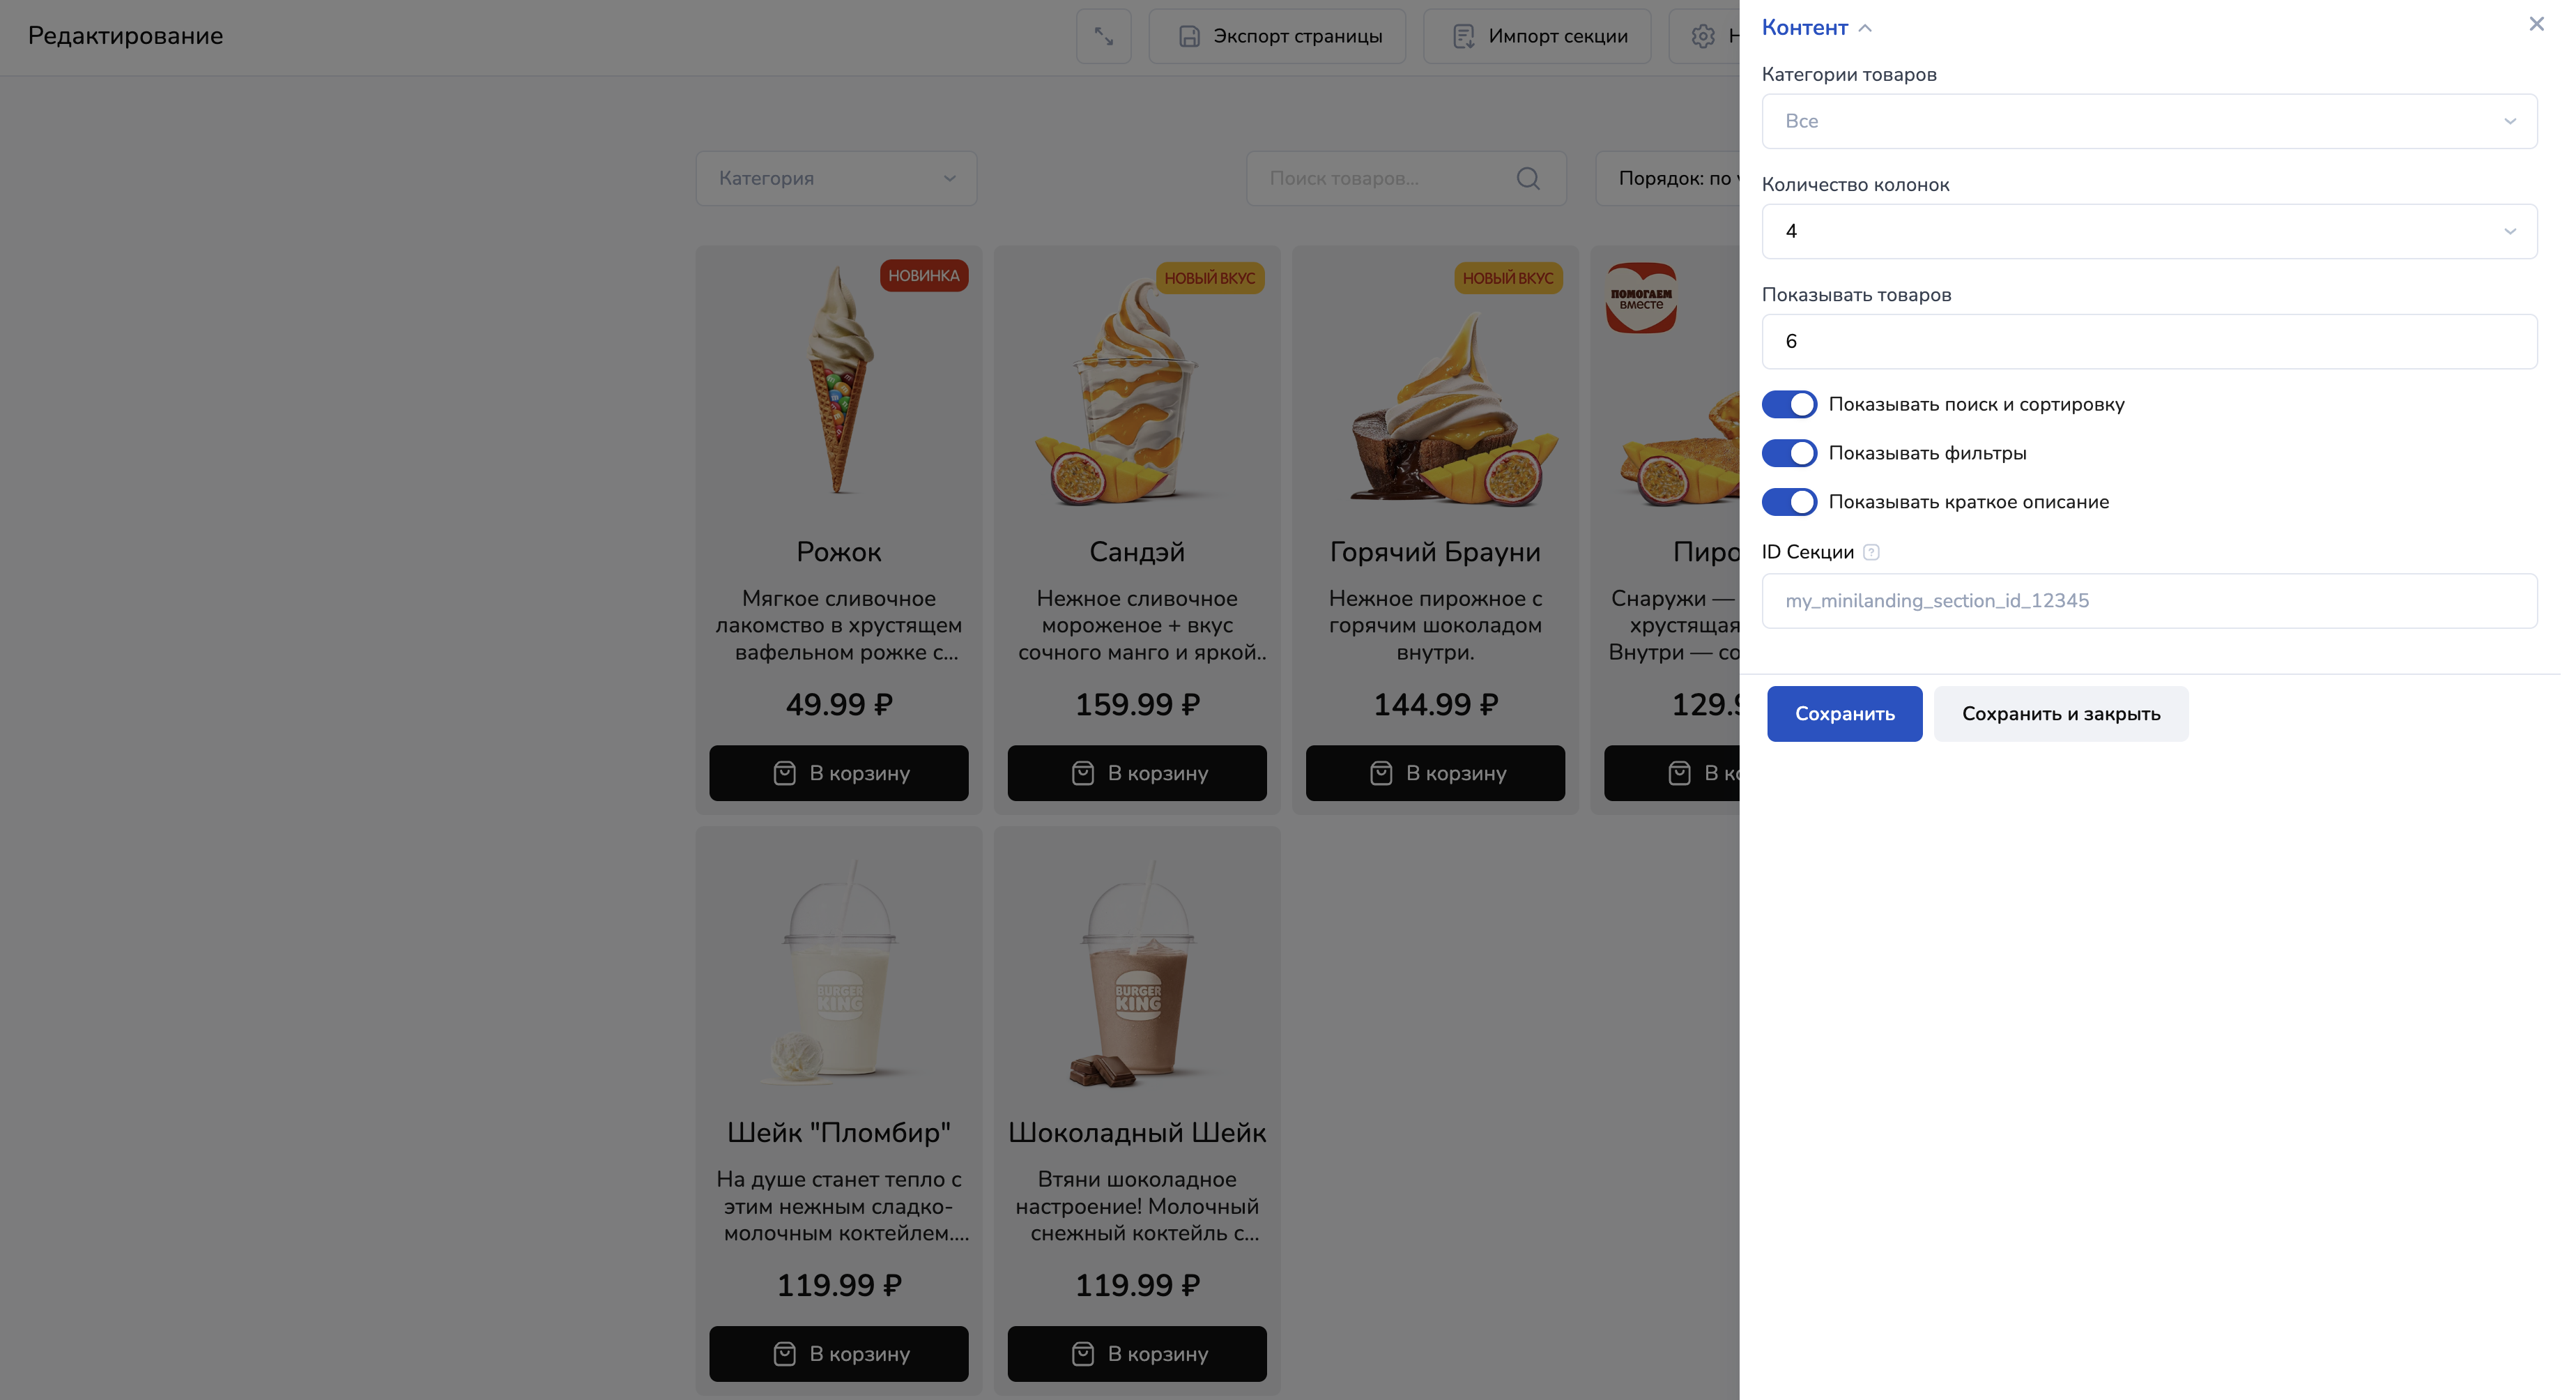The height and width of the screenshot is (1400, 2576).
Task: Click the settings gear icon in toolbar
Action: 1702,36
